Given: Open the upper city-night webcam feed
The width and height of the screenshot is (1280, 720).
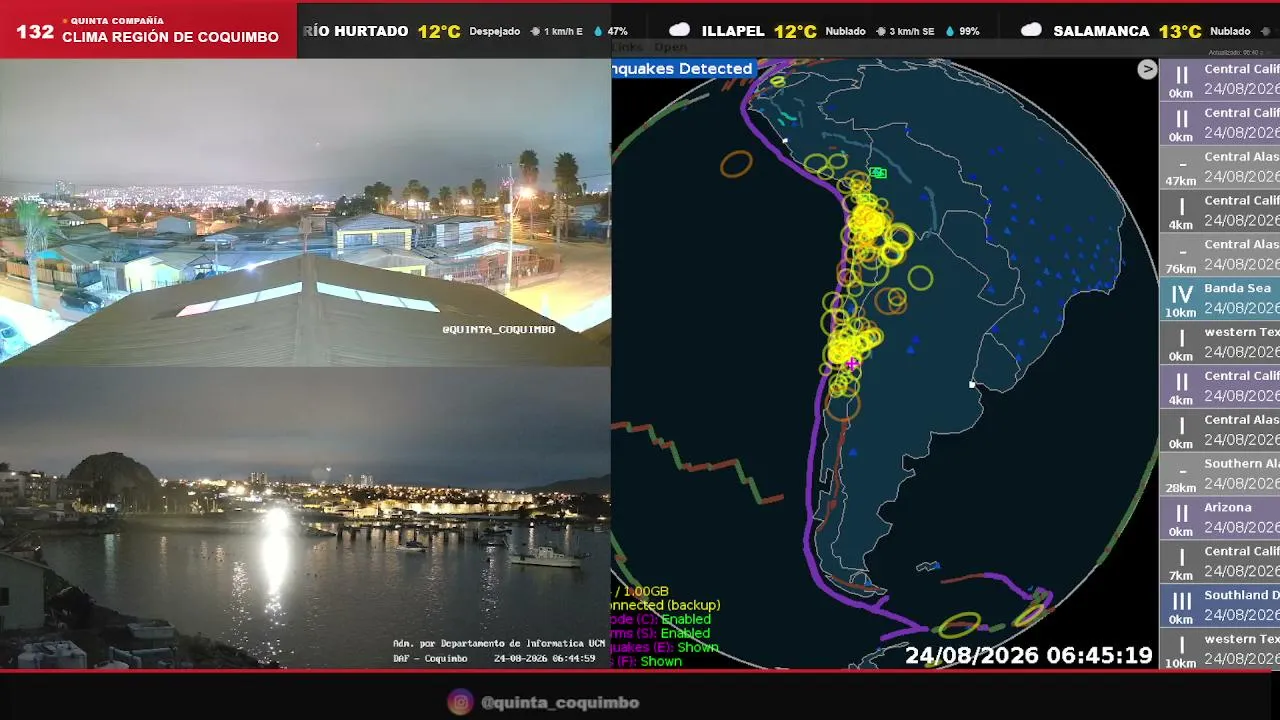Looking at the screenshot, I should click(305, 212).
